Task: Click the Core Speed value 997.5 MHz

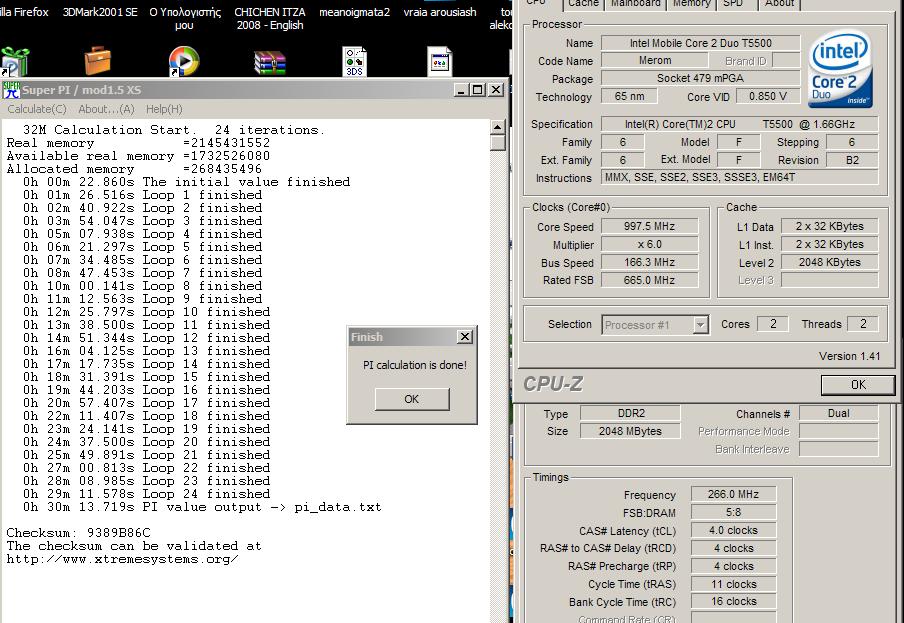Action: (649, 226)
